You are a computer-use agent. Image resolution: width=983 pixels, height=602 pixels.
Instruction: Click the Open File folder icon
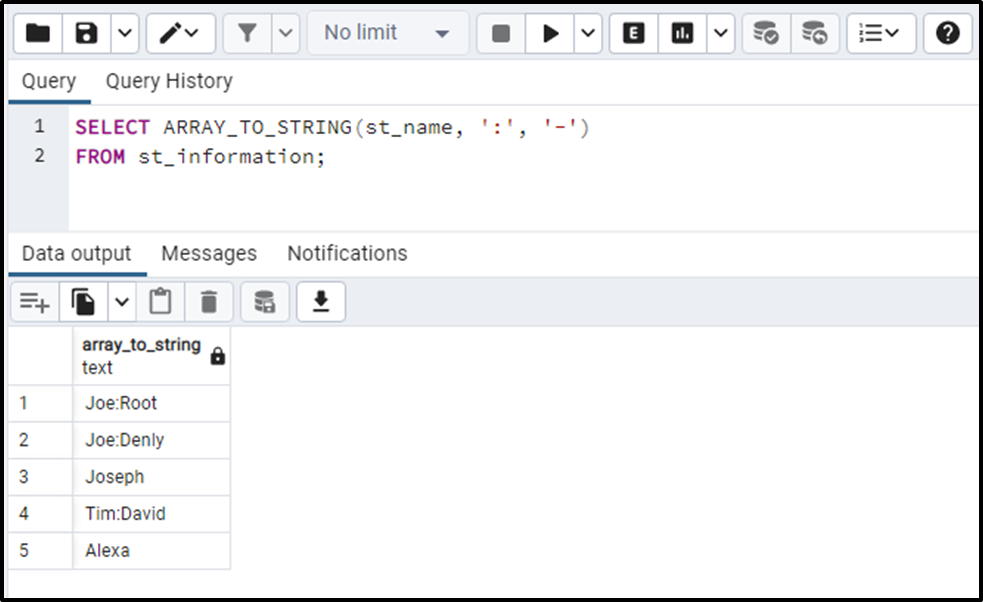click(37, 33)
